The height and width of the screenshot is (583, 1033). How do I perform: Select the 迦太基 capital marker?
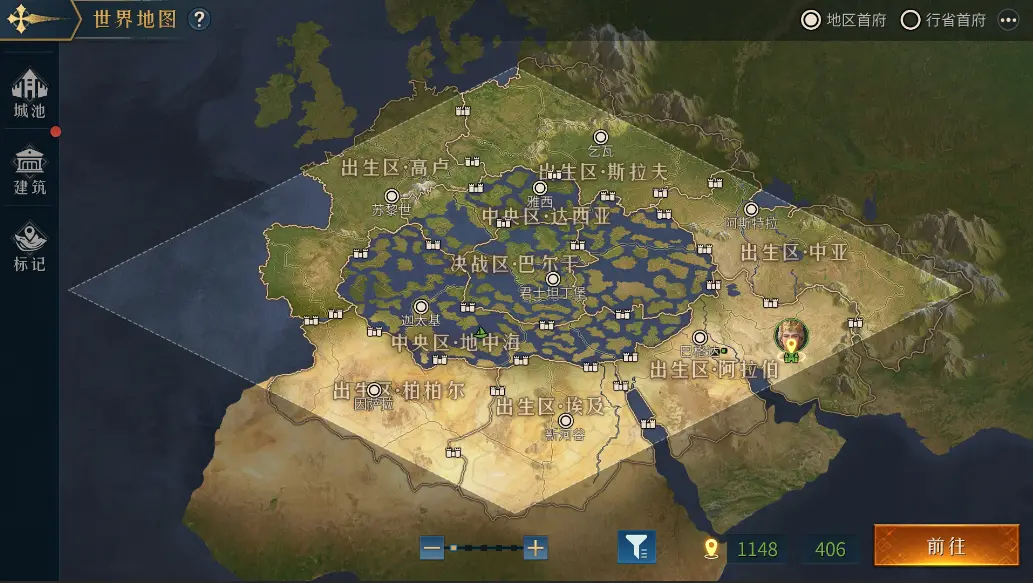(421, 307)
